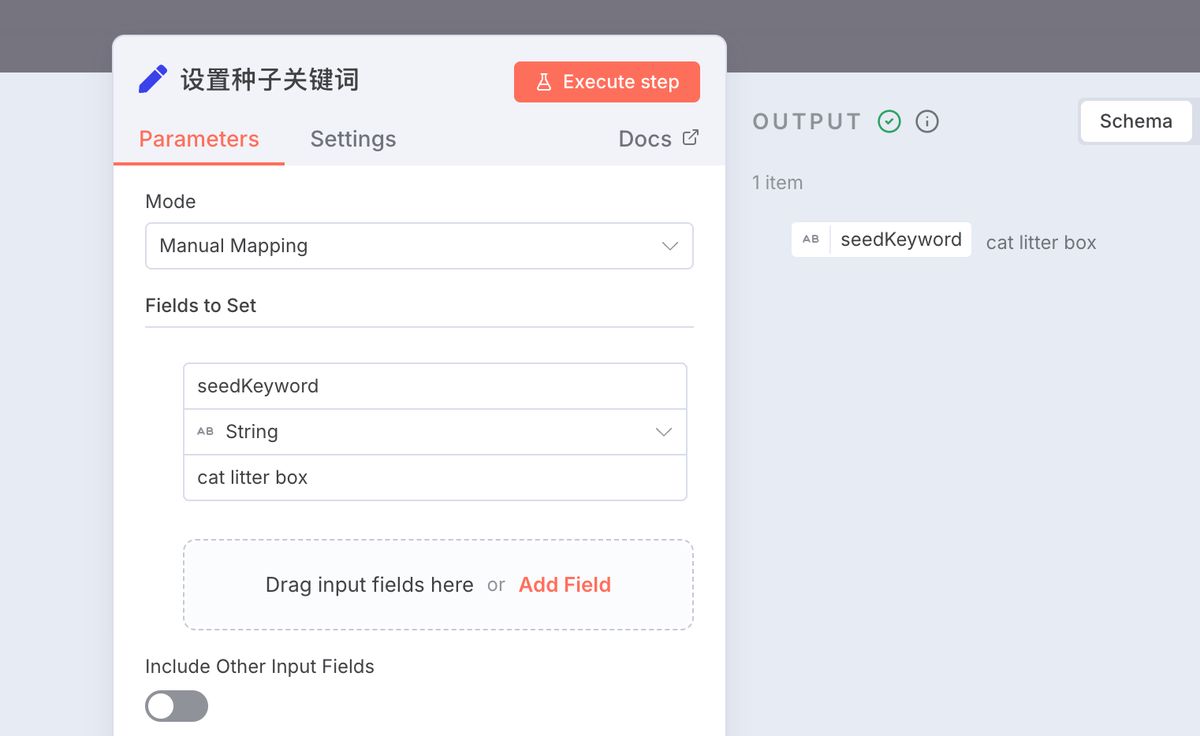
Task: Click the cat litter box output value
Action: pyautogui.click(x=1041, y=243)
